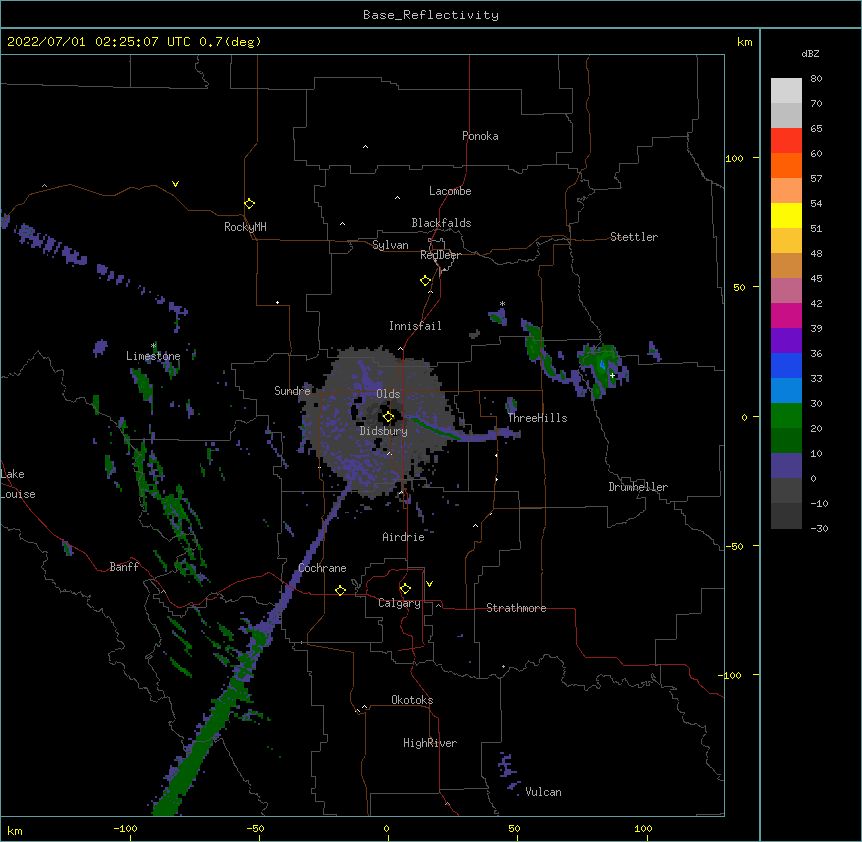The height and width of the screenshot is (842, 862).
Task: Select the 54 dBZ yellow color swatch
Action: [x=786, y=215]
